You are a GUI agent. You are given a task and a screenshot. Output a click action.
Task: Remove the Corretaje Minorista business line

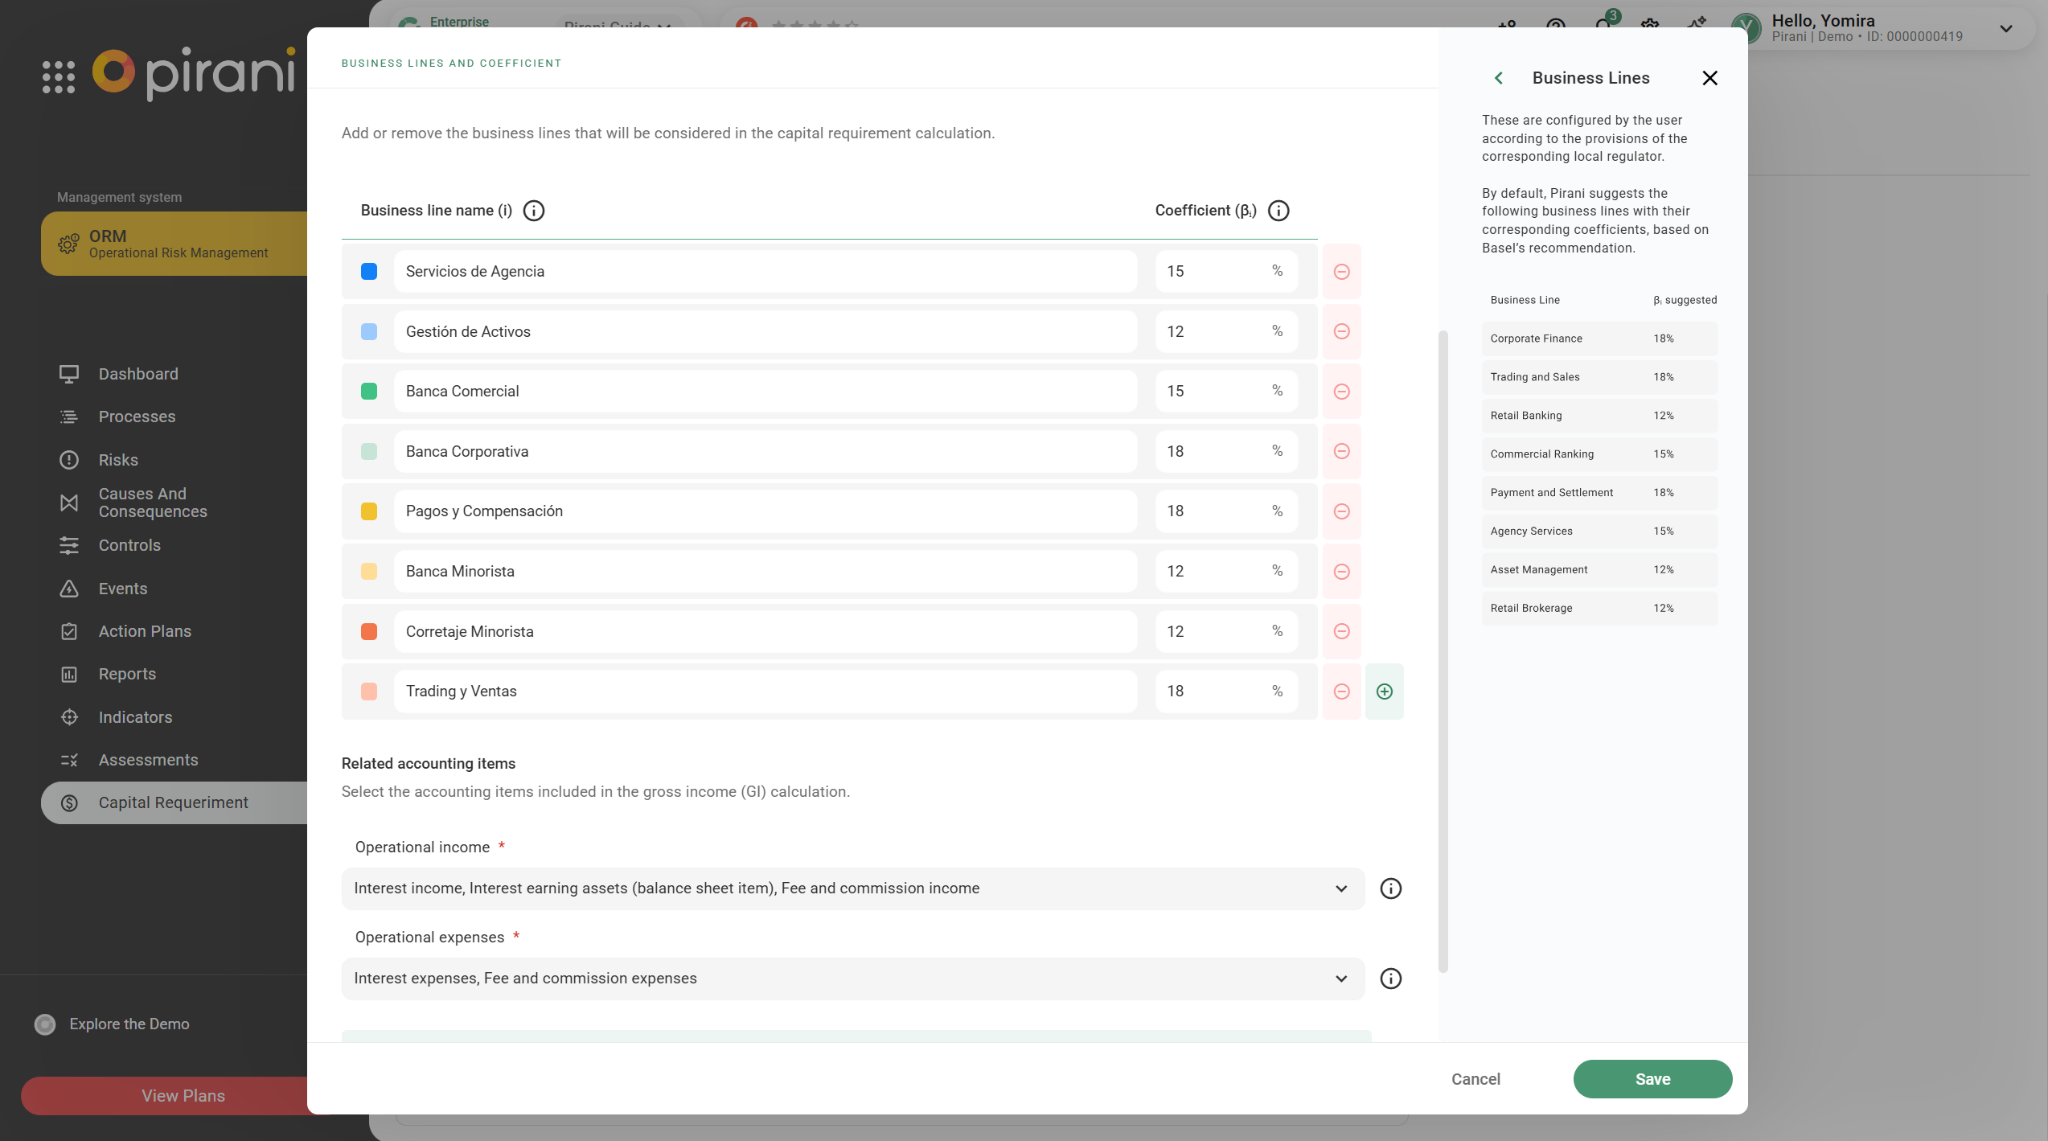[1341, 632]
